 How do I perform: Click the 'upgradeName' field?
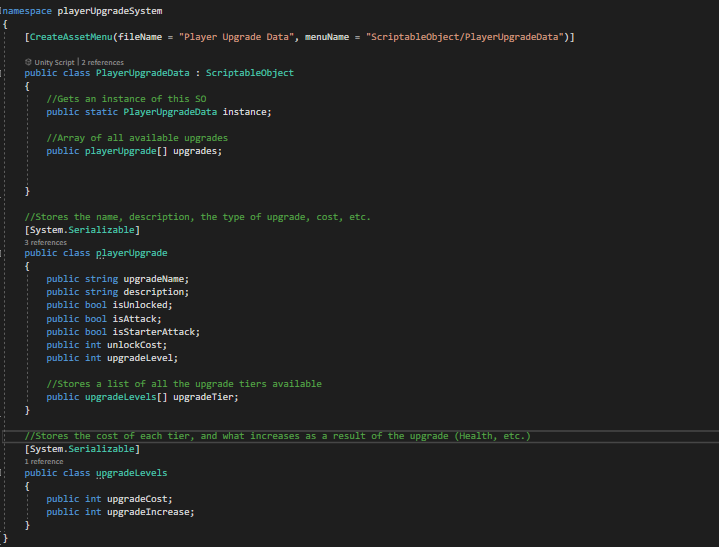click(154, 279)
